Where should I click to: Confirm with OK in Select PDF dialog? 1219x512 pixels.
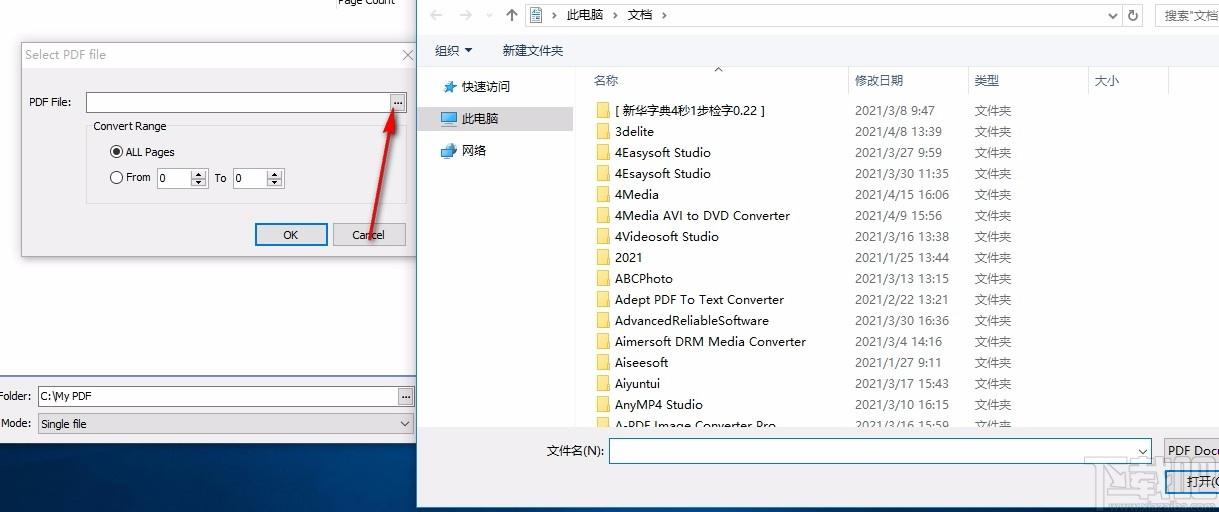tap(291, 235)
